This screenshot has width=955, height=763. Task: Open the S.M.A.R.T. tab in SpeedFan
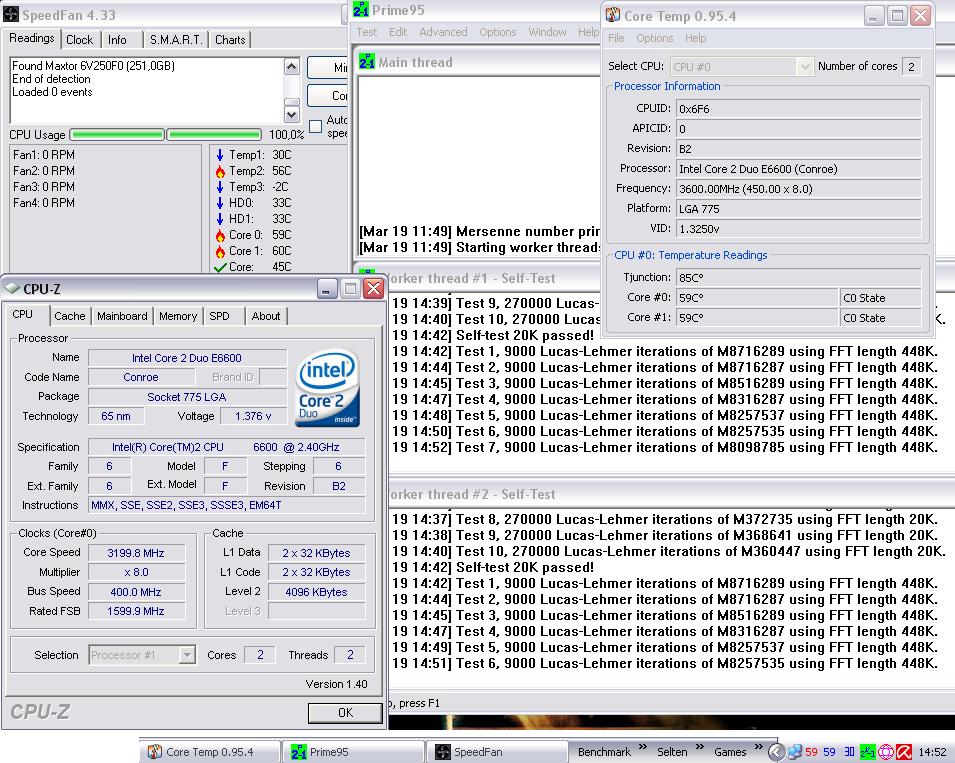tap(176, 40)
